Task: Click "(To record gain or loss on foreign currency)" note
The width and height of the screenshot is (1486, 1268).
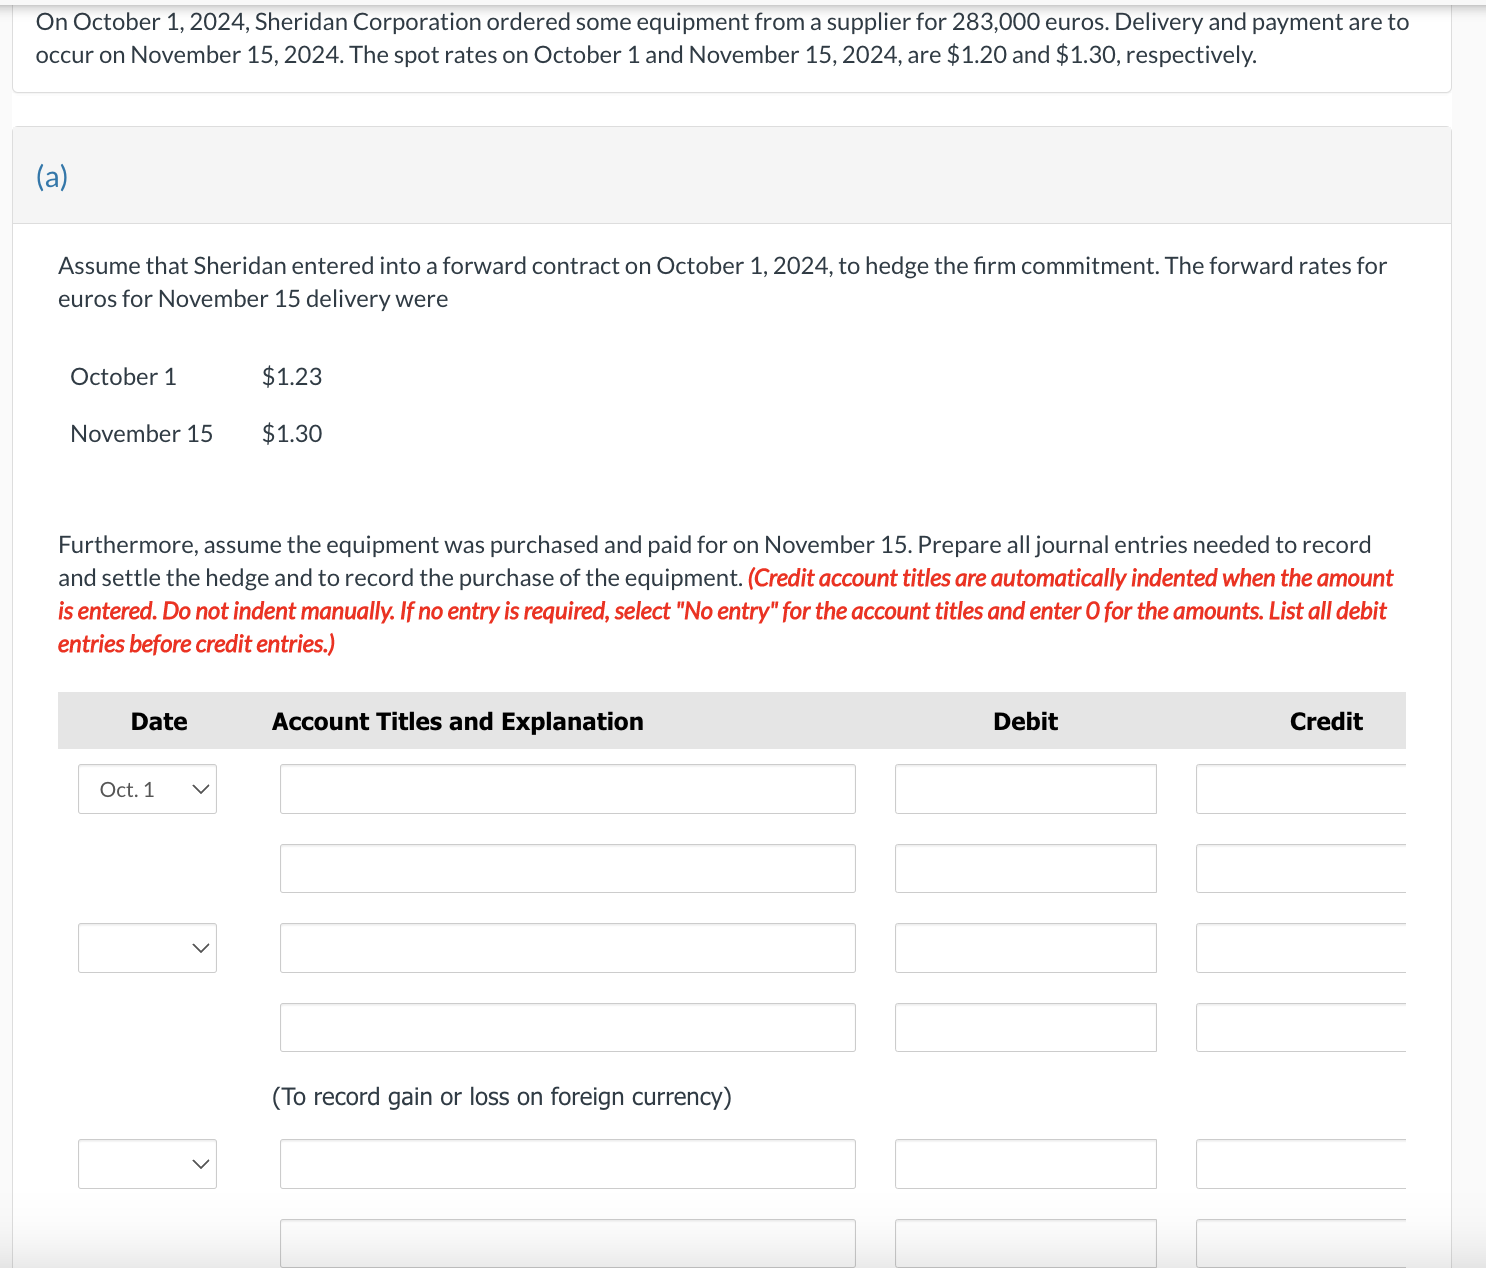Action: pos(502,1097)
